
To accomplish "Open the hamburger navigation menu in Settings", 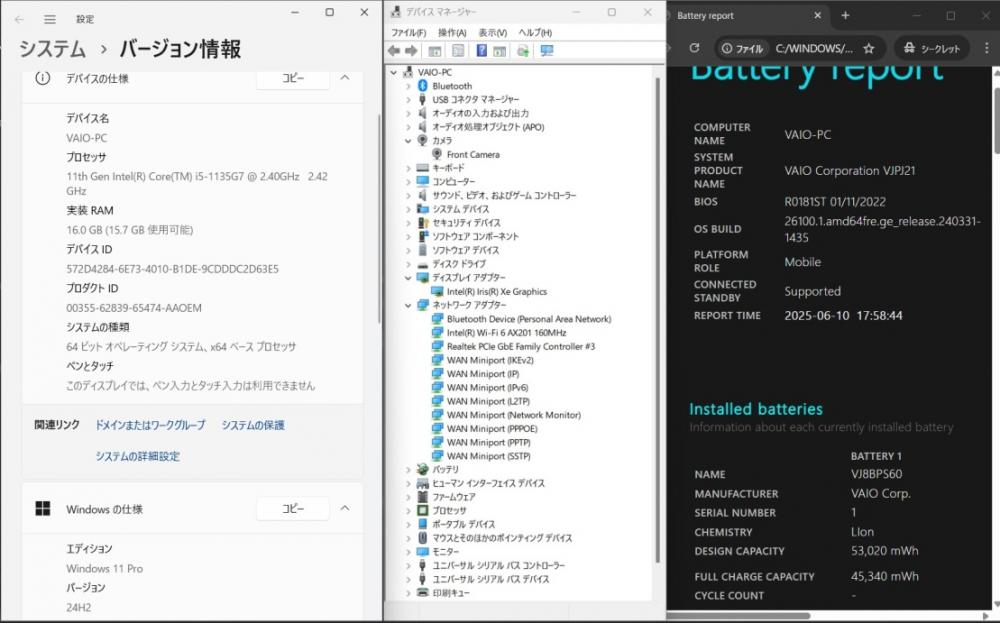I will [x=50, y=20].
